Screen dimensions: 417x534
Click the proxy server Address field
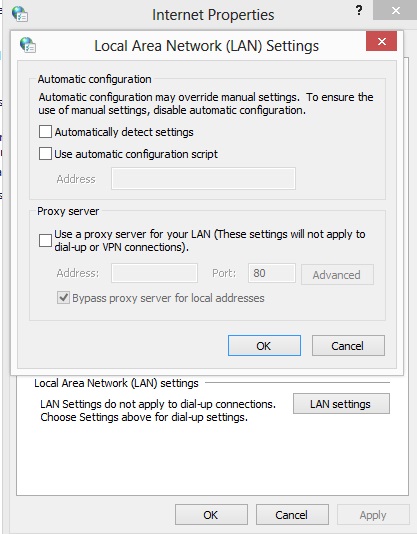click(x=154, y=273)
